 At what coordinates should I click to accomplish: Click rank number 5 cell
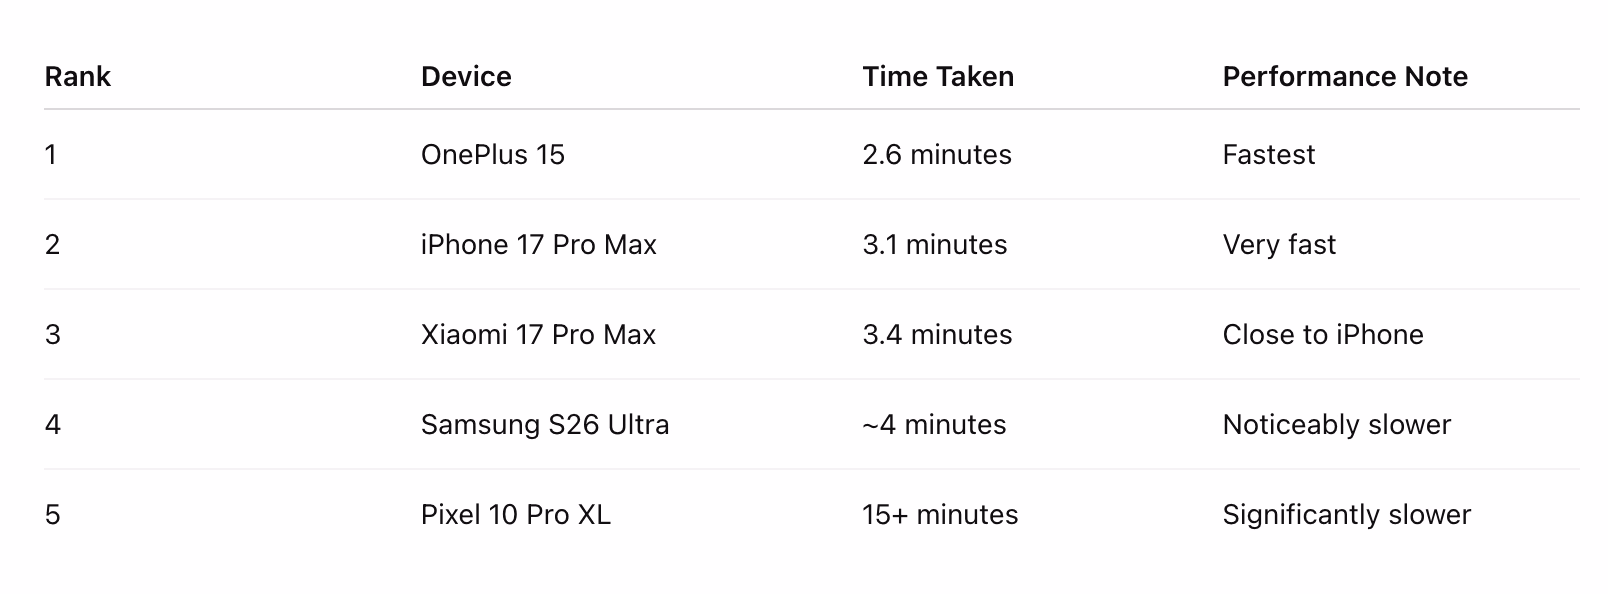click(x=53, y=515)
